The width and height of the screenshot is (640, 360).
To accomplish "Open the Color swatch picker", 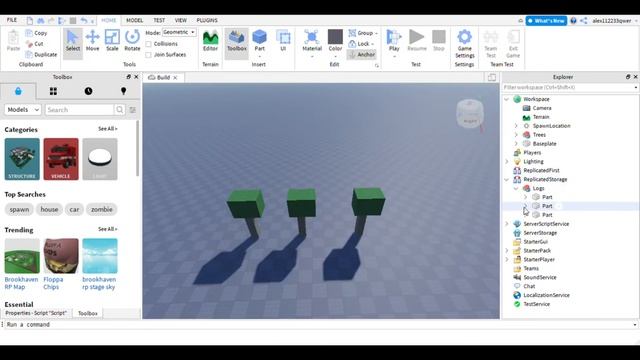I will coord(335,41).
